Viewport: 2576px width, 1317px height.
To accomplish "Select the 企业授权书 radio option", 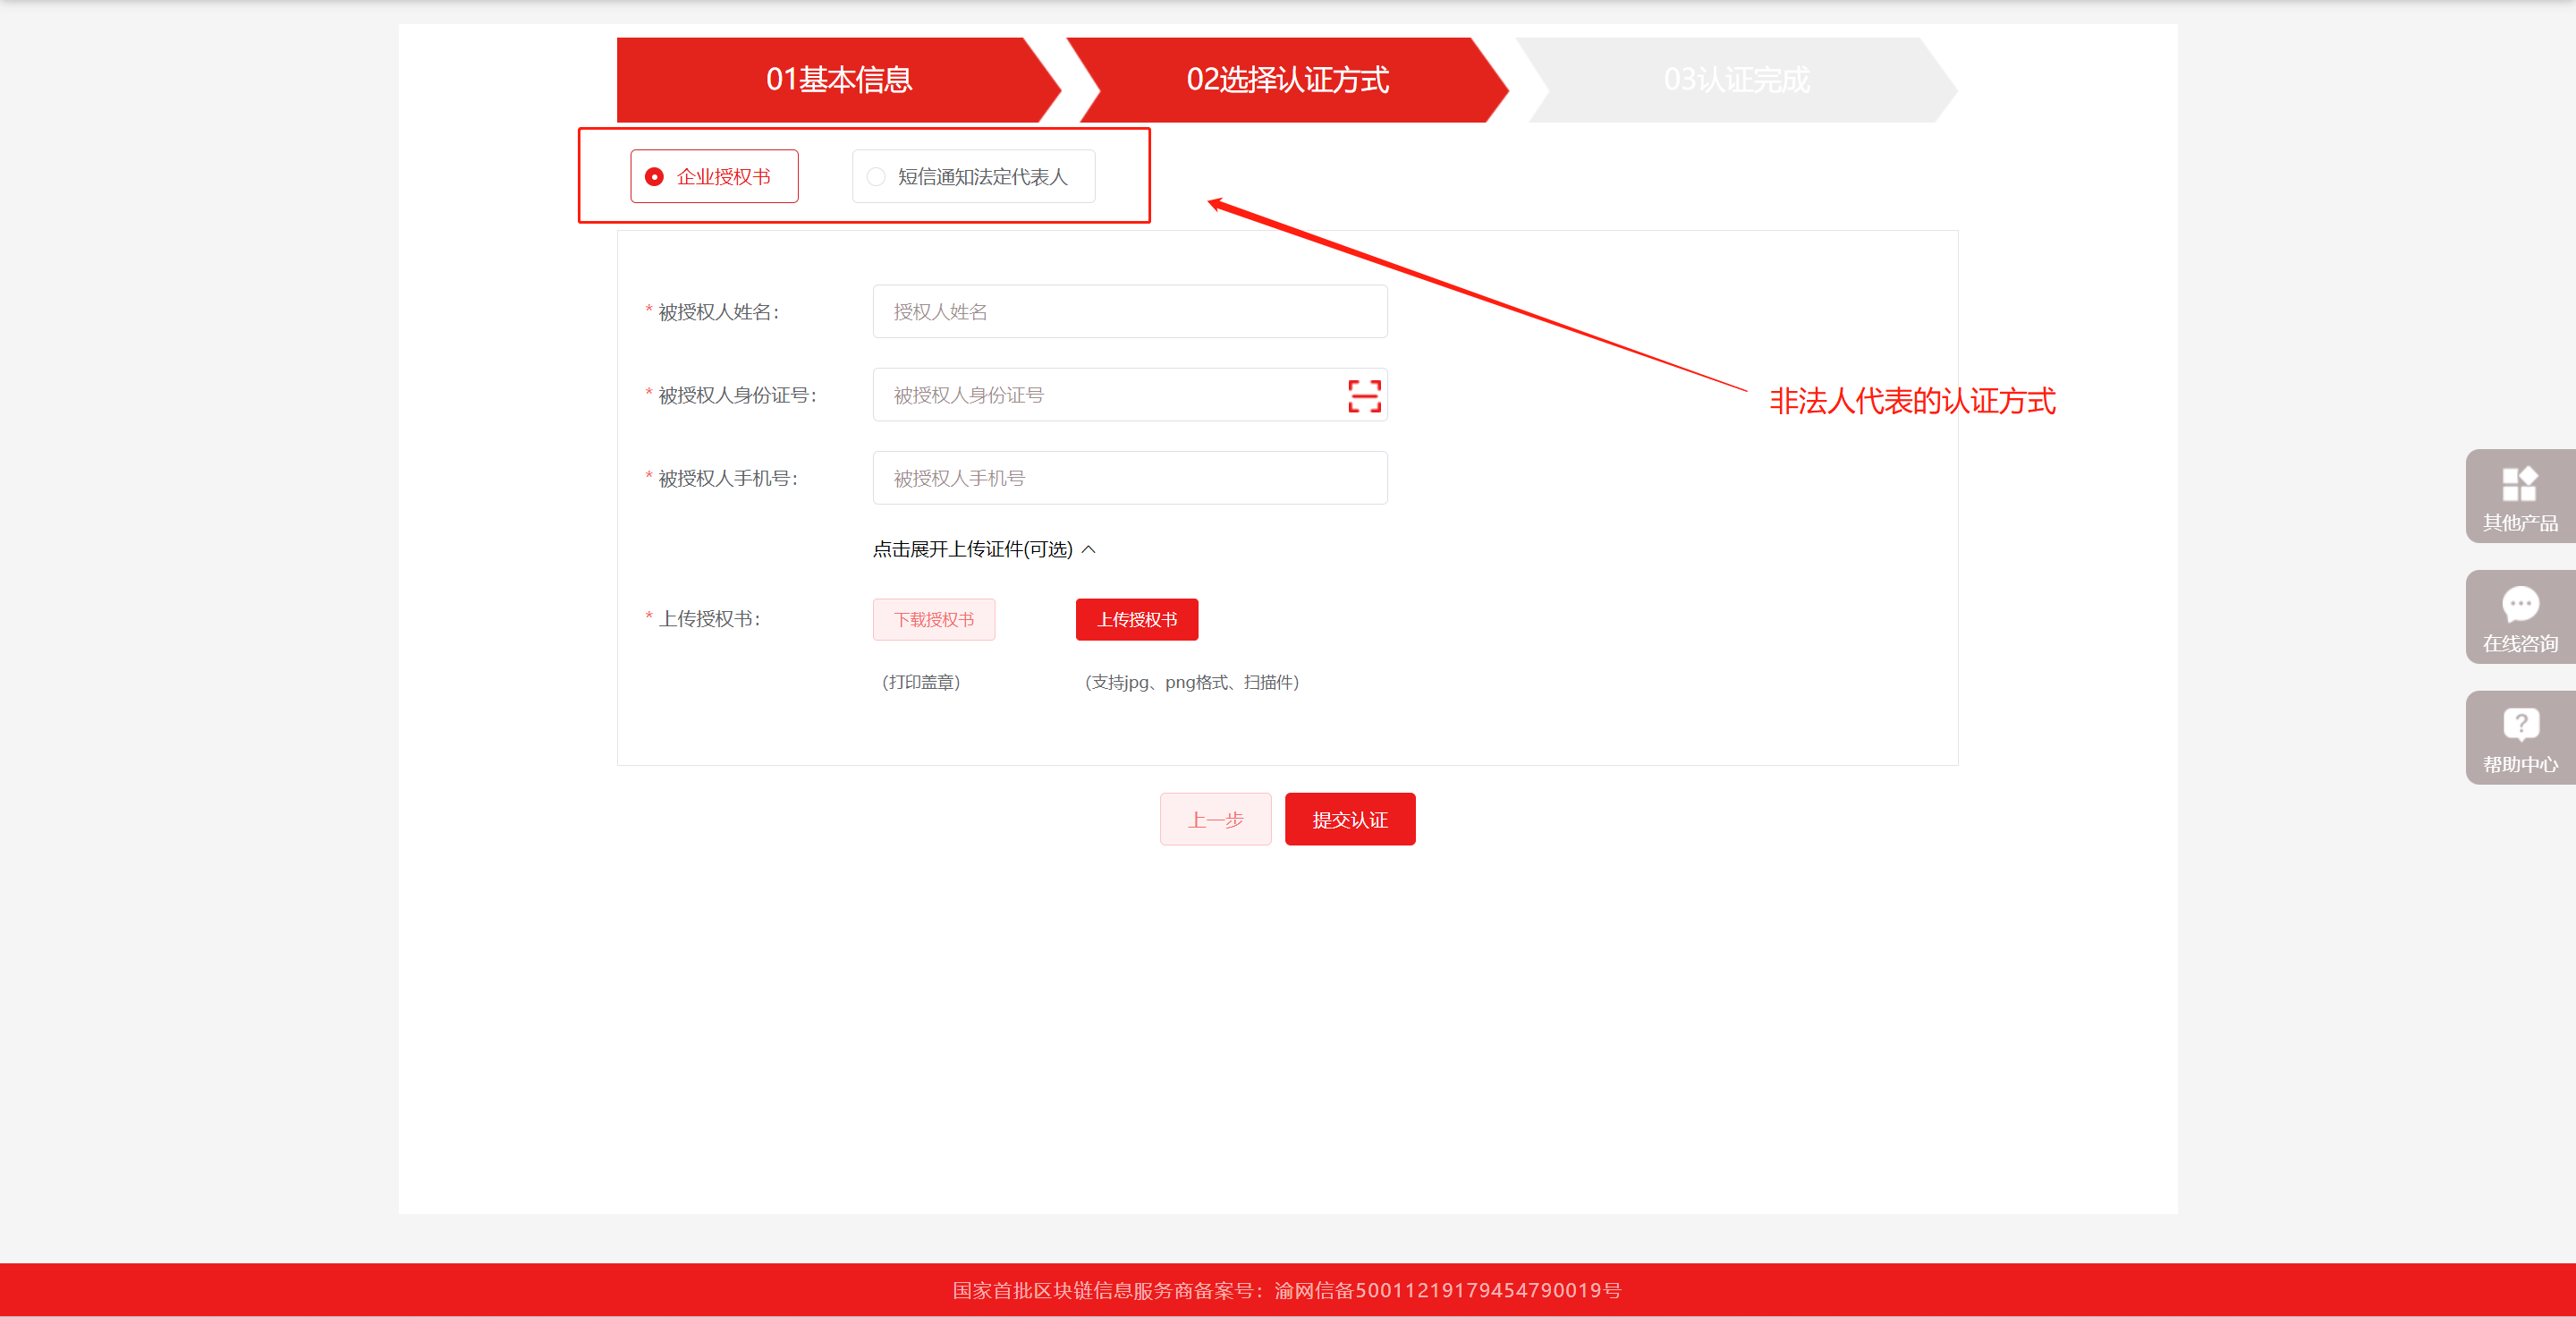I will click(x=654, y=177).
